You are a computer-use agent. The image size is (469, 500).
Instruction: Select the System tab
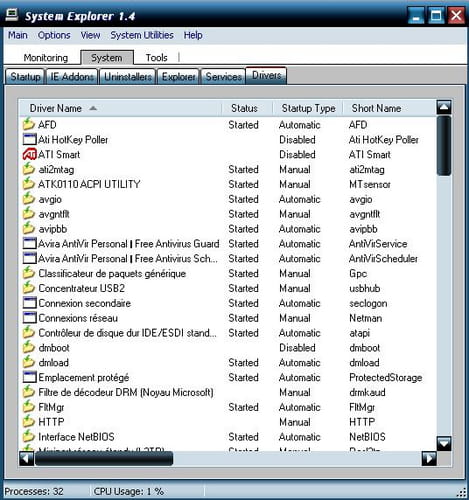[x=107, y=58]
